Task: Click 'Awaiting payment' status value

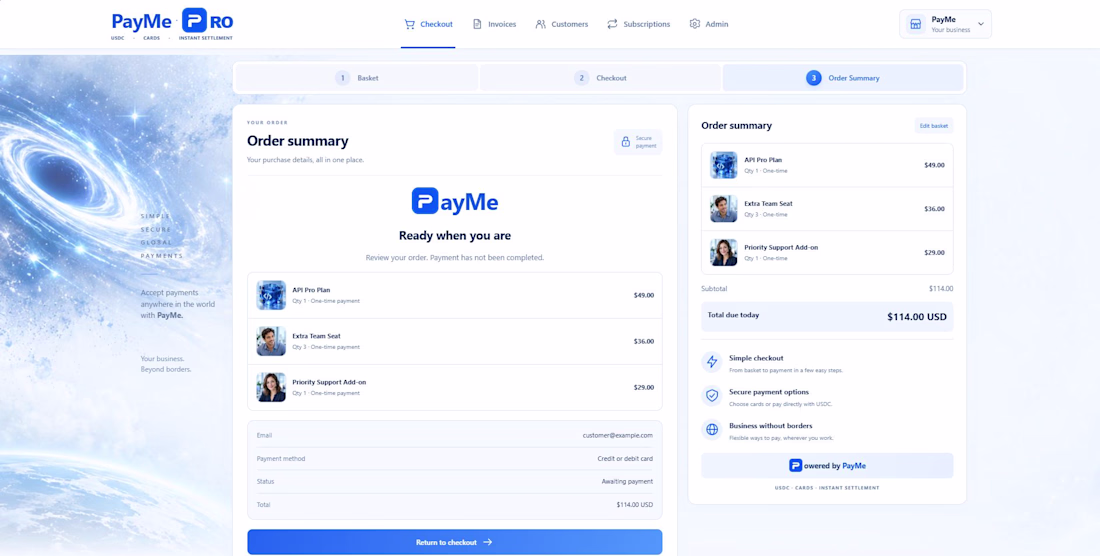Action: coord(627,482)
